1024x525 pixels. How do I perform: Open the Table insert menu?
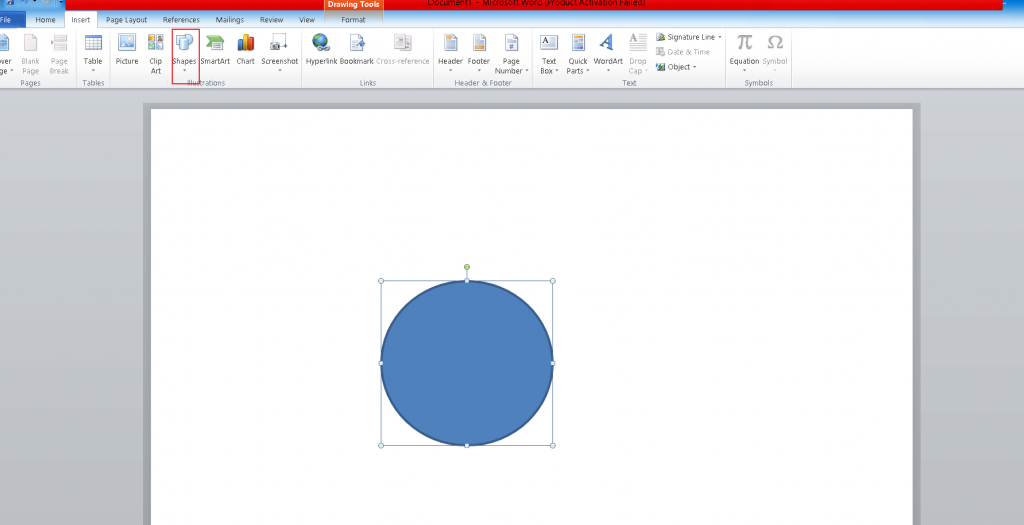pos(93,54)
